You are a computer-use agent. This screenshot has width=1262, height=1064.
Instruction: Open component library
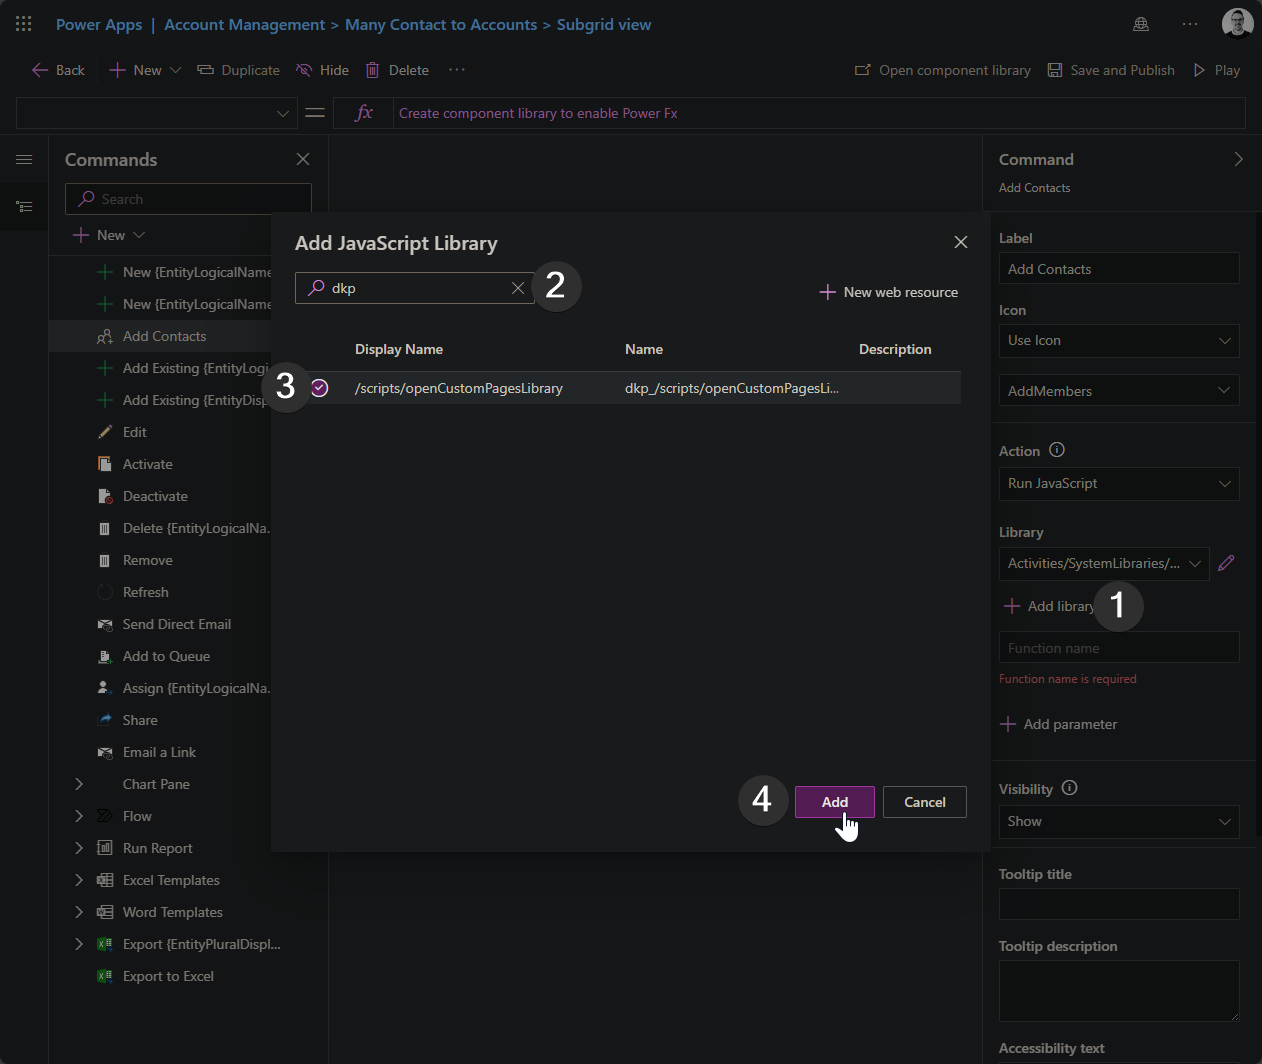tap(942, 70)
